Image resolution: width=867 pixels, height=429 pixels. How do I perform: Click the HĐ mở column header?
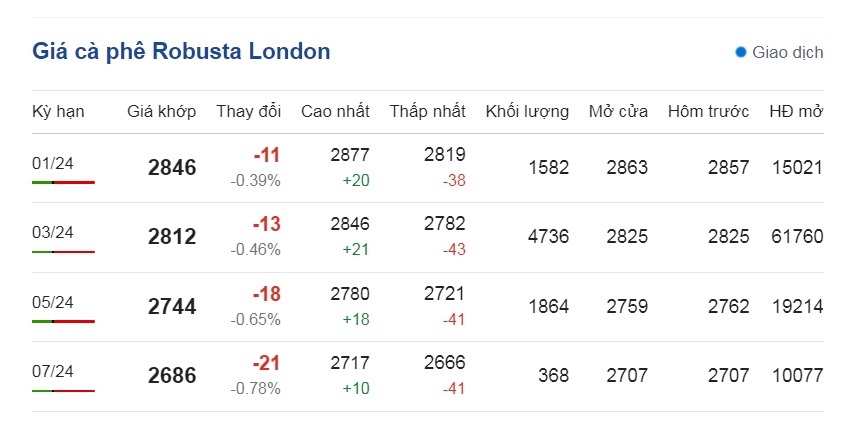(x=796, y=112)
